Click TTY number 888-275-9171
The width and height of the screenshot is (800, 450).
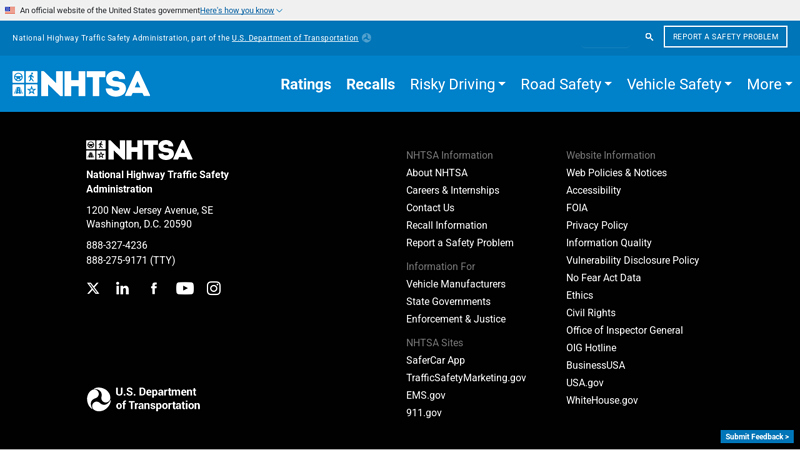131,260
